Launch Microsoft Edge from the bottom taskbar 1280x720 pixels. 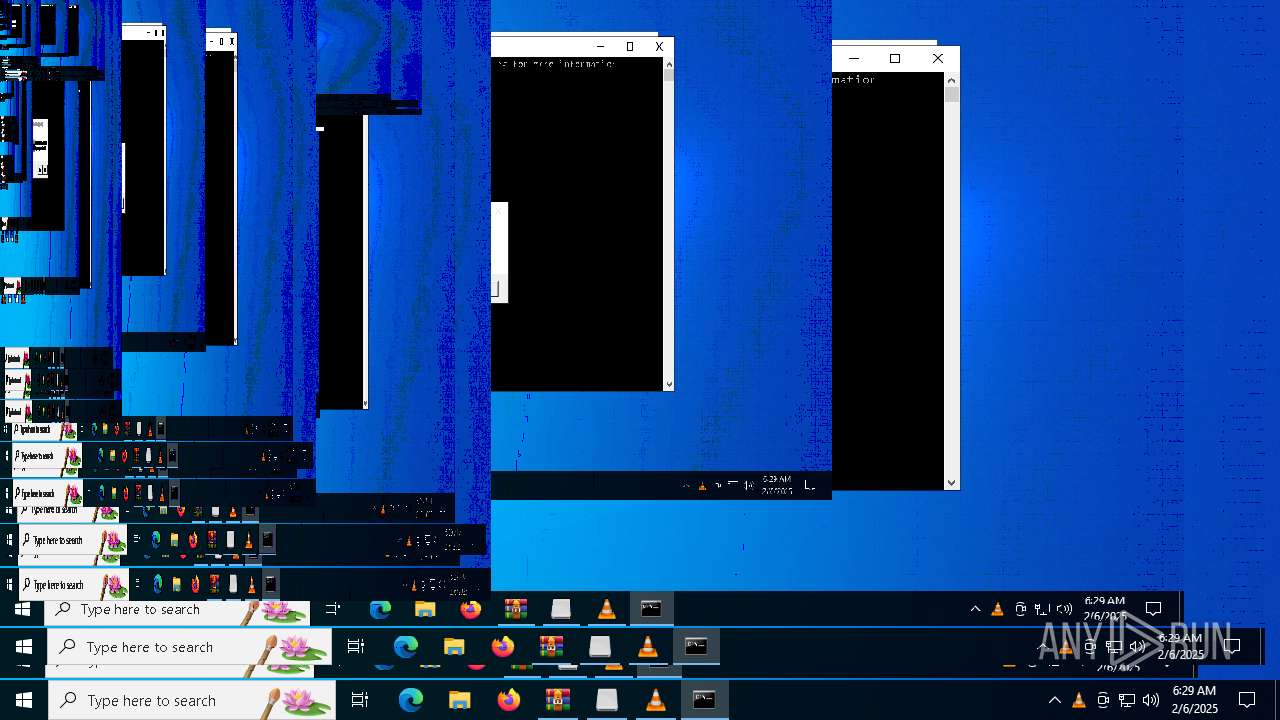coord(410,700)
